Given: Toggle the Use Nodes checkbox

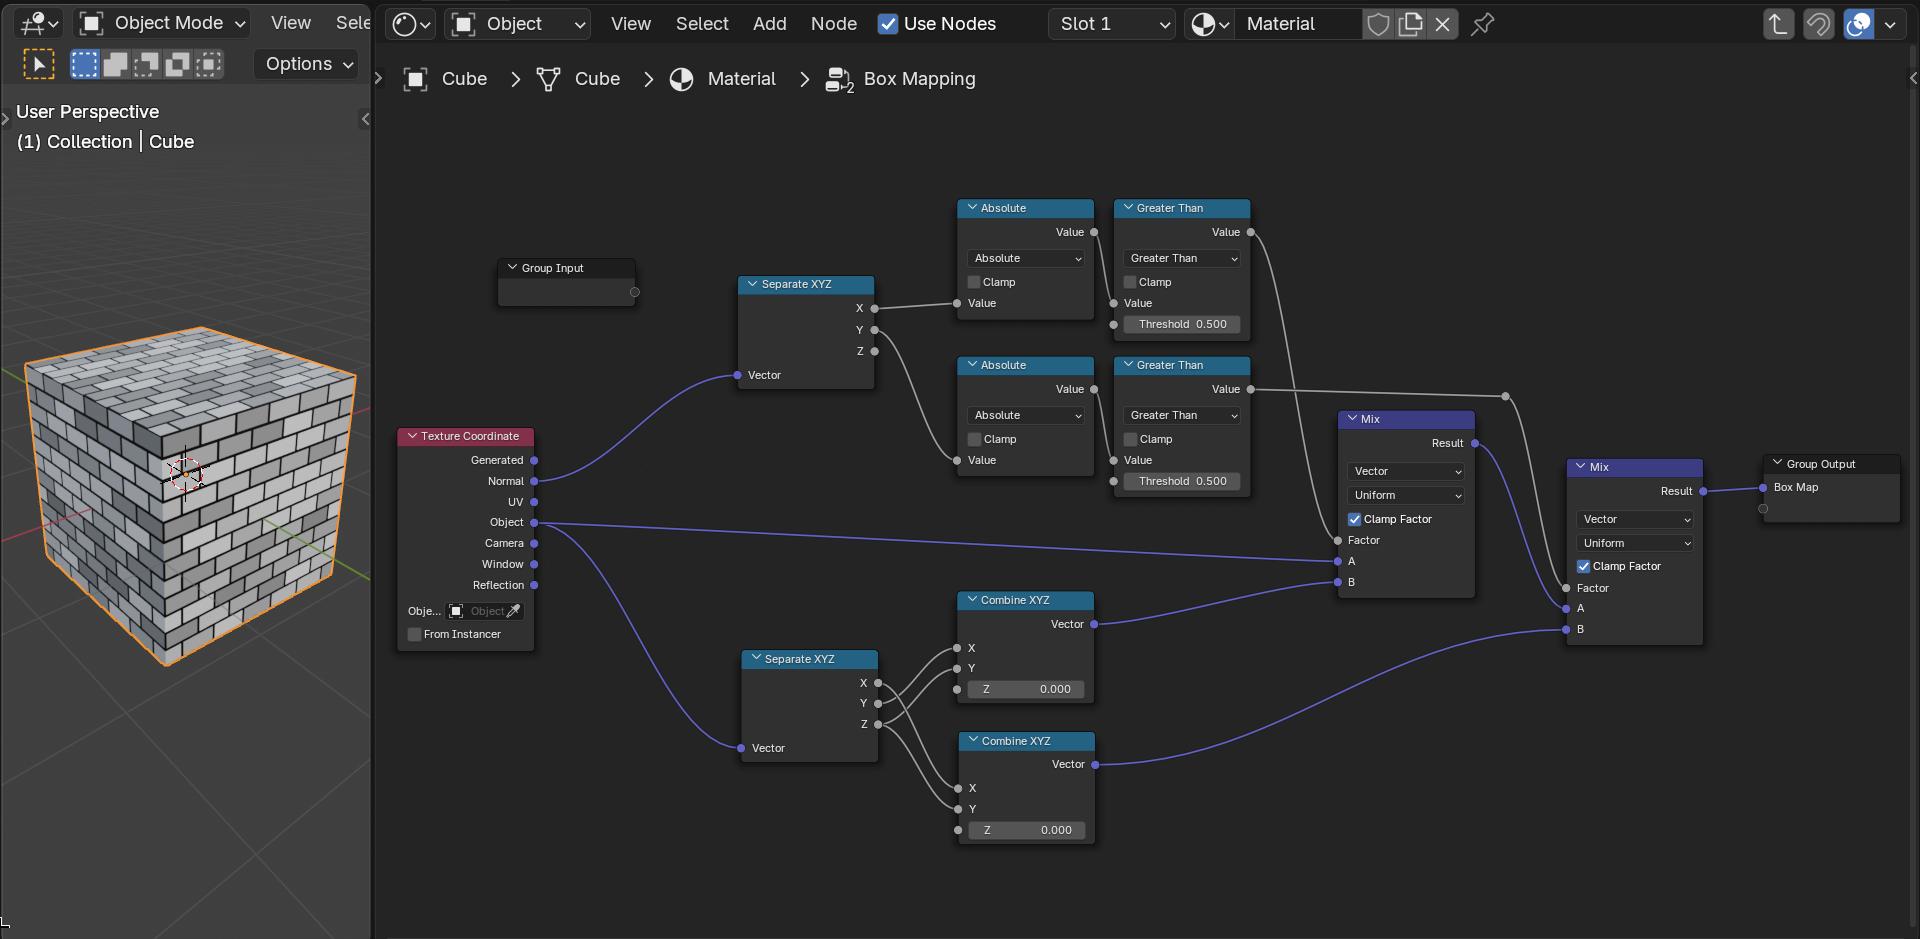Looking at the screenshot, I should pyautogui.click(x=888, y=24).
